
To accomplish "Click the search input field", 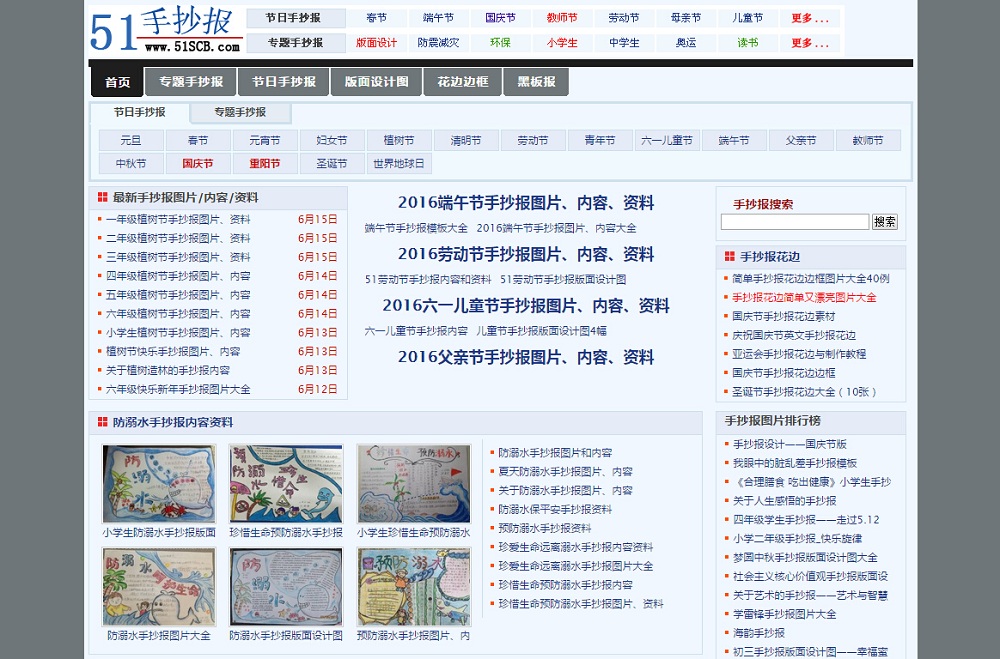I will [x=795, y=221].
